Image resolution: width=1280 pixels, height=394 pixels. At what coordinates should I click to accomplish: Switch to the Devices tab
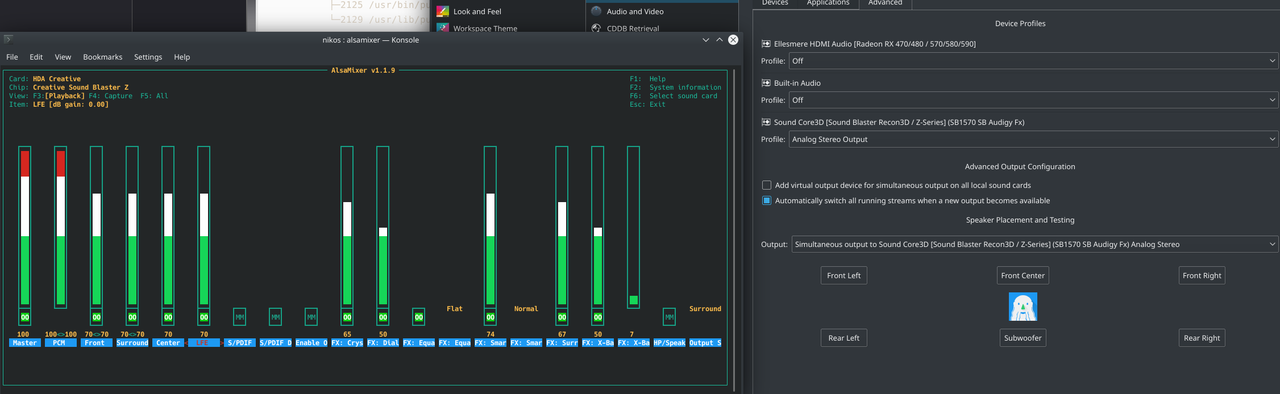point(775,4)
